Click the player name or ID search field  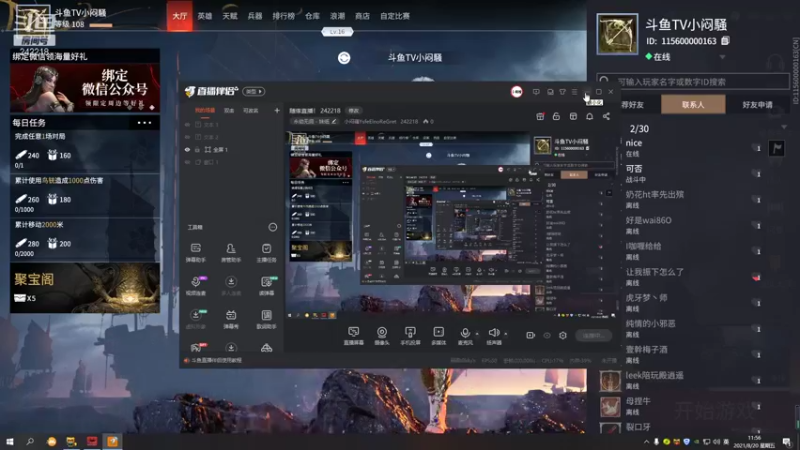point(693,82)
